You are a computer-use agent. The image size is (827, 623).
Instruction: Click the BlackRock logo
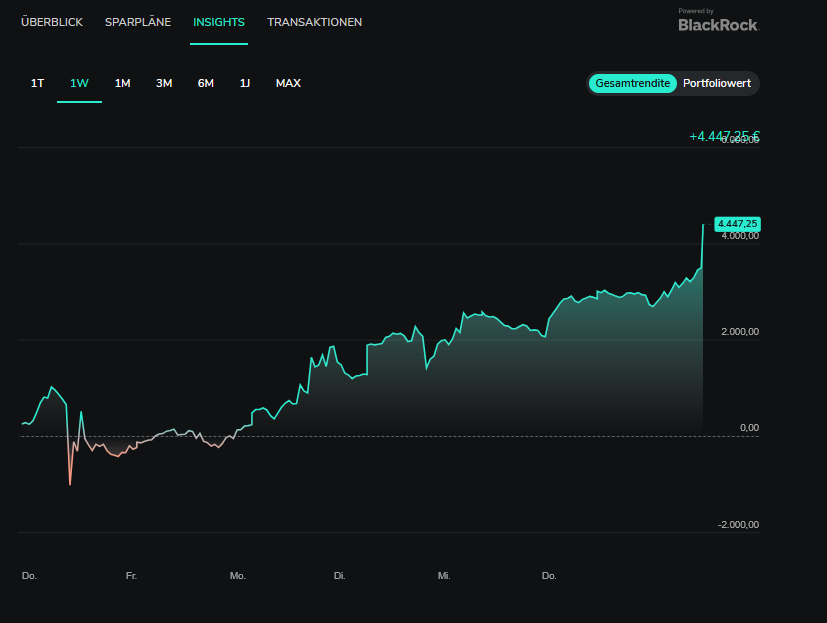[x=718, y=24]
